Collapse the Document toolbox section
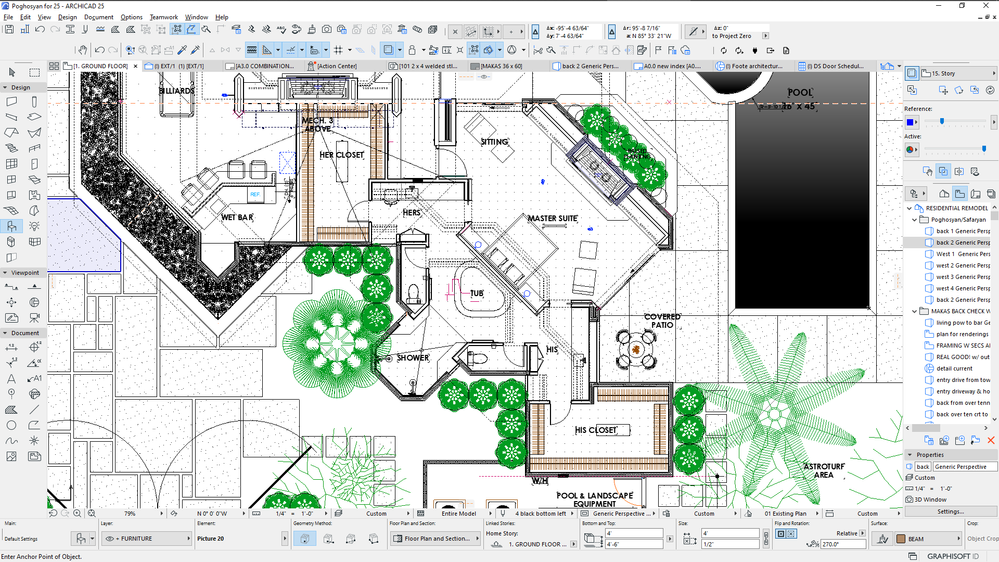This screenshot has width=999, height=562. click(5, 333)
